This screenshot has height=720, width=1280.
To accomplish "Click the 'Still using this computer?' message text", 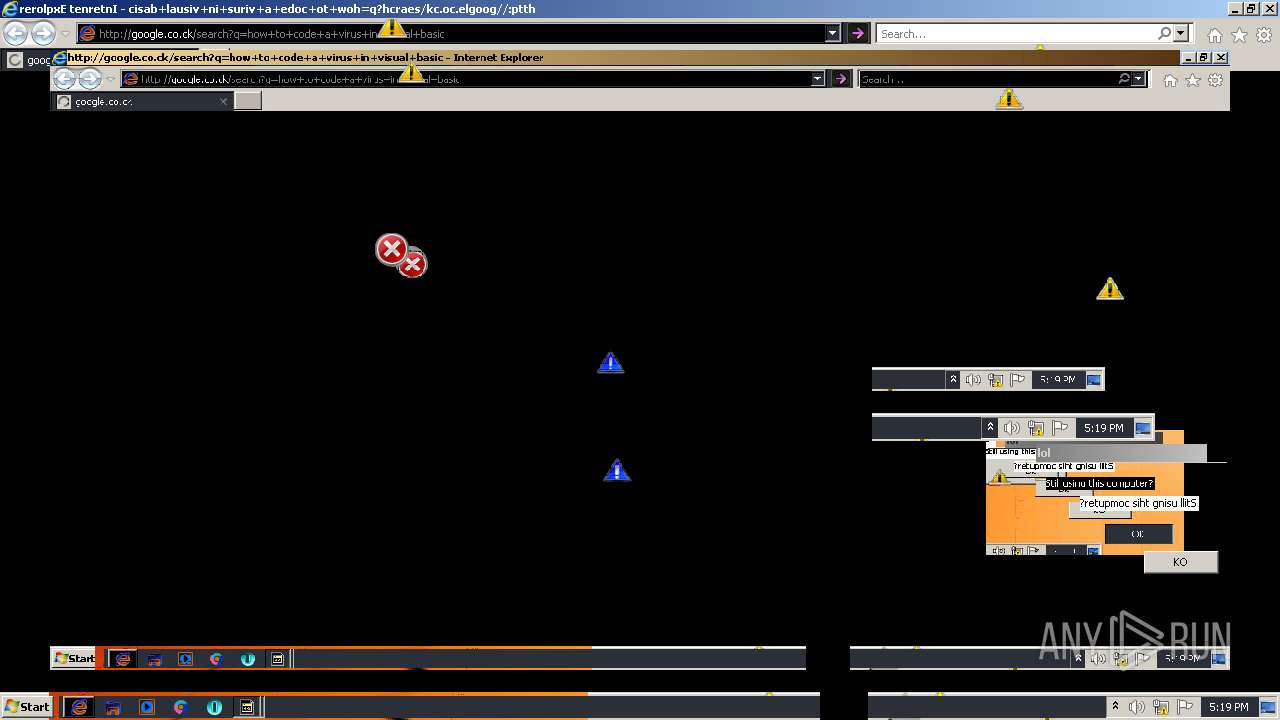I will click(x=1099, y=484).
